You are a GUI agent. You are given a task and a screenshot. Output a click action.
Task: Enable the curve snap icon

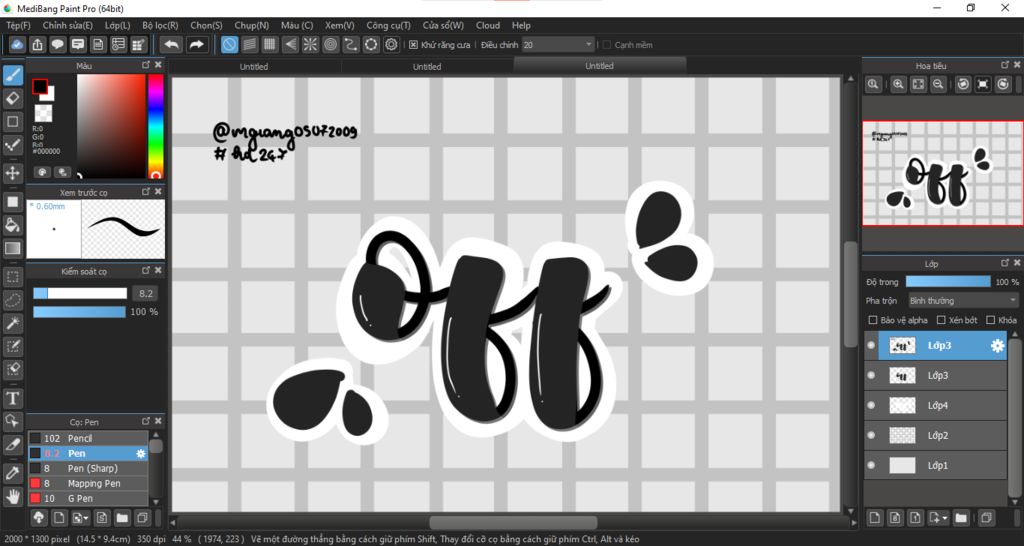(x=351, y=44)
